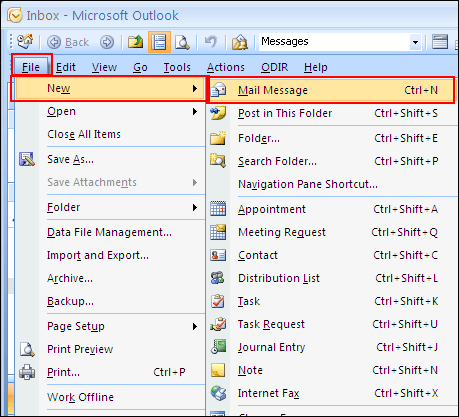
Task: Open the Help menu
Action: pos(316,67)
